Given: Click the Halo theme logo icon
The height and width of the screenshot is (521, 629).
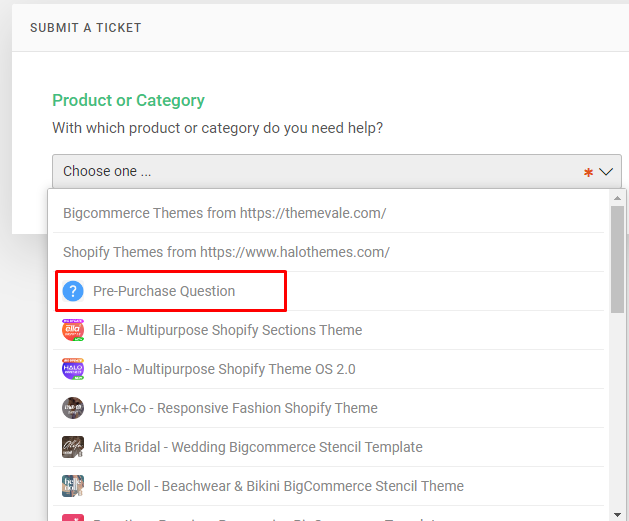Looking at the screenshot, I should tap(73, 369).
